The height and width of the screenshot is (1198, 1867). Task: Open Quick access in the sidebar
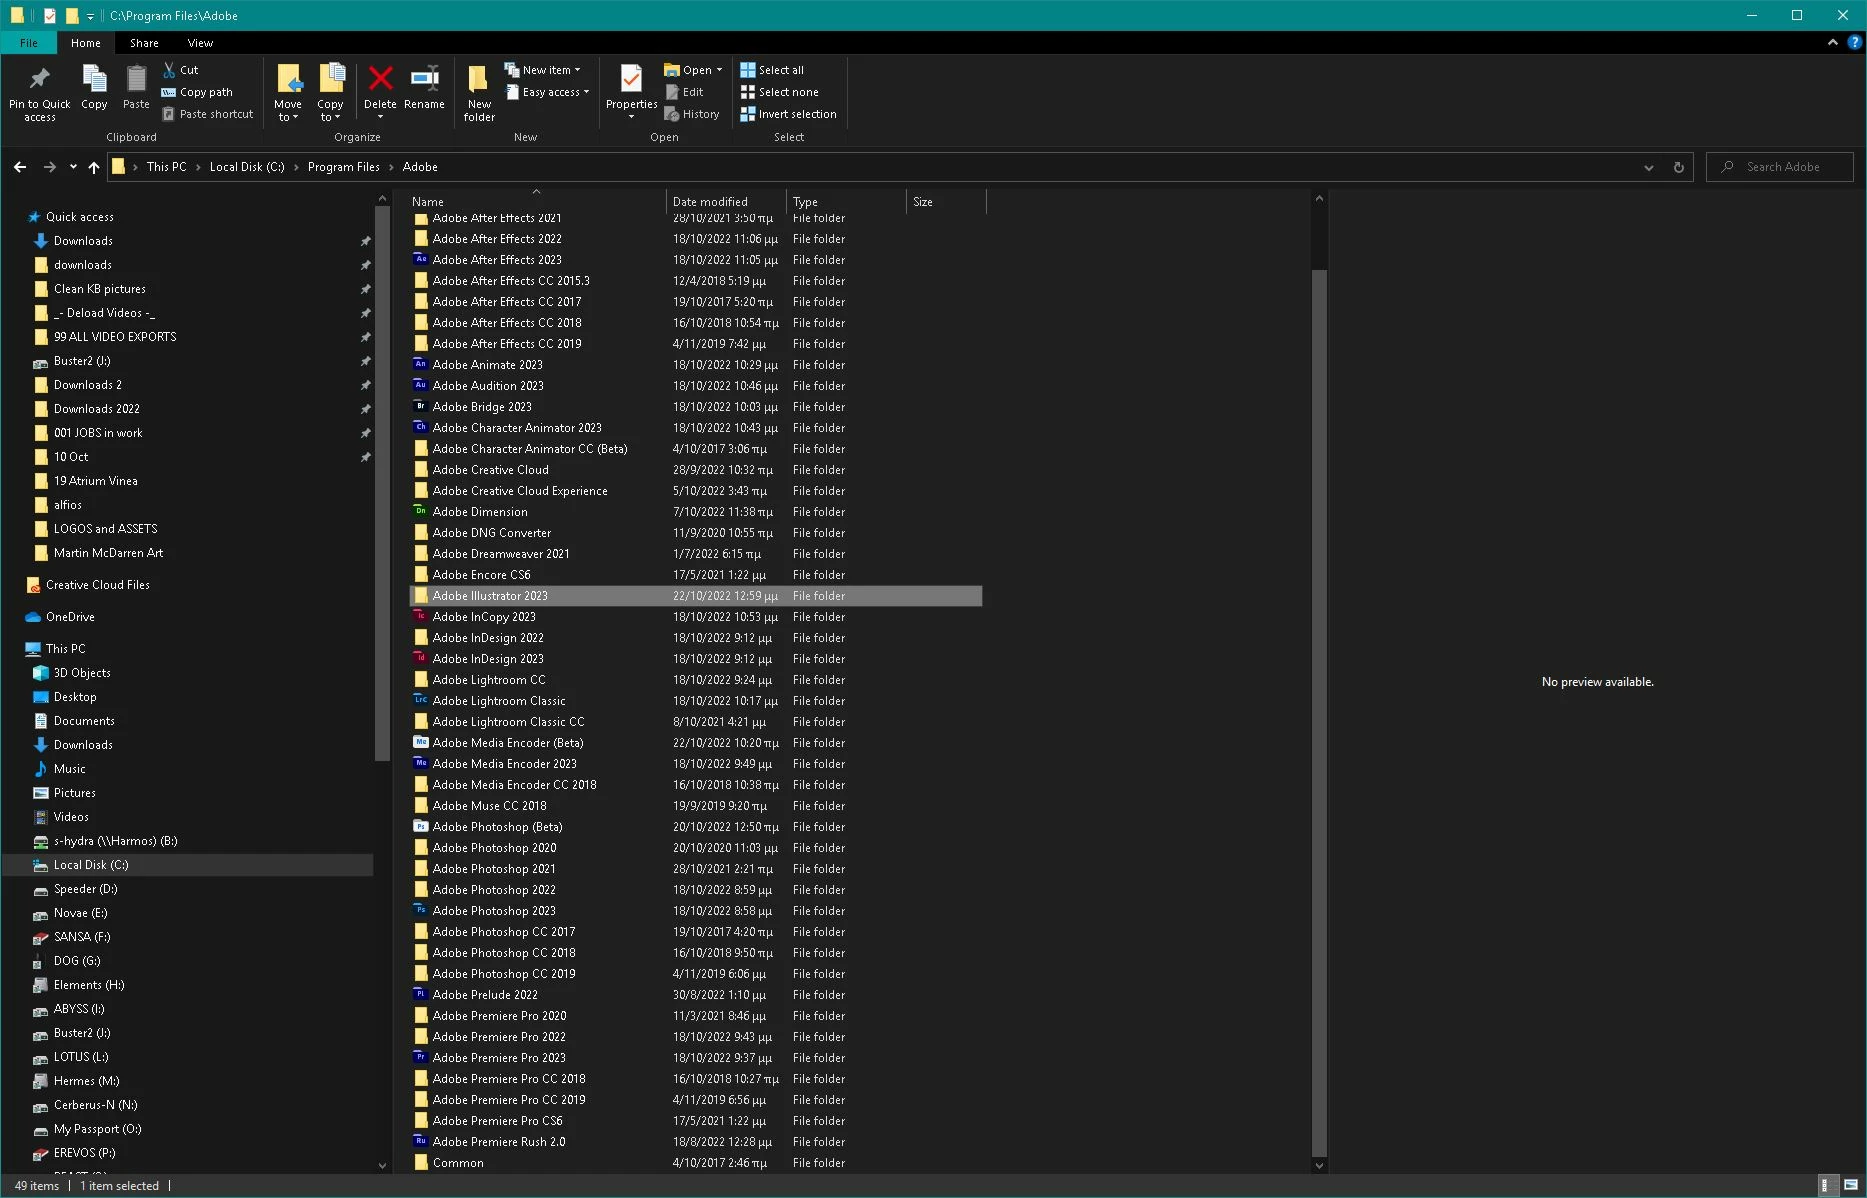pyautogui.click(x=80, y=217)
